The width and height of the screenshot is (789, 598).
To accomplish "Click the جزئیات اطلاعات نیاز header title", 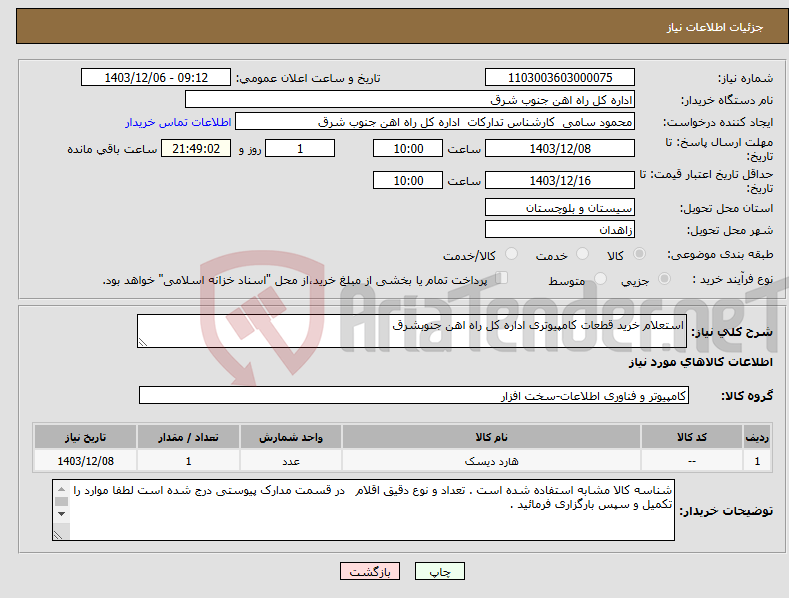I will pyautogui.click(x=715, y=27).
